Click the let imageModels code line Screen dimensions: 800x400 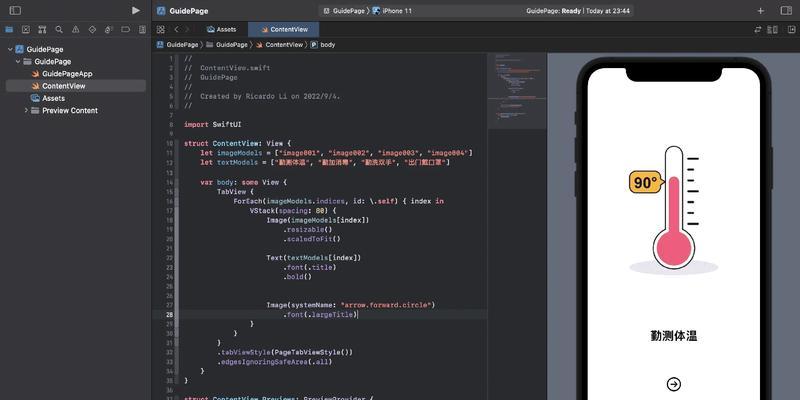[x=336, y=153]
